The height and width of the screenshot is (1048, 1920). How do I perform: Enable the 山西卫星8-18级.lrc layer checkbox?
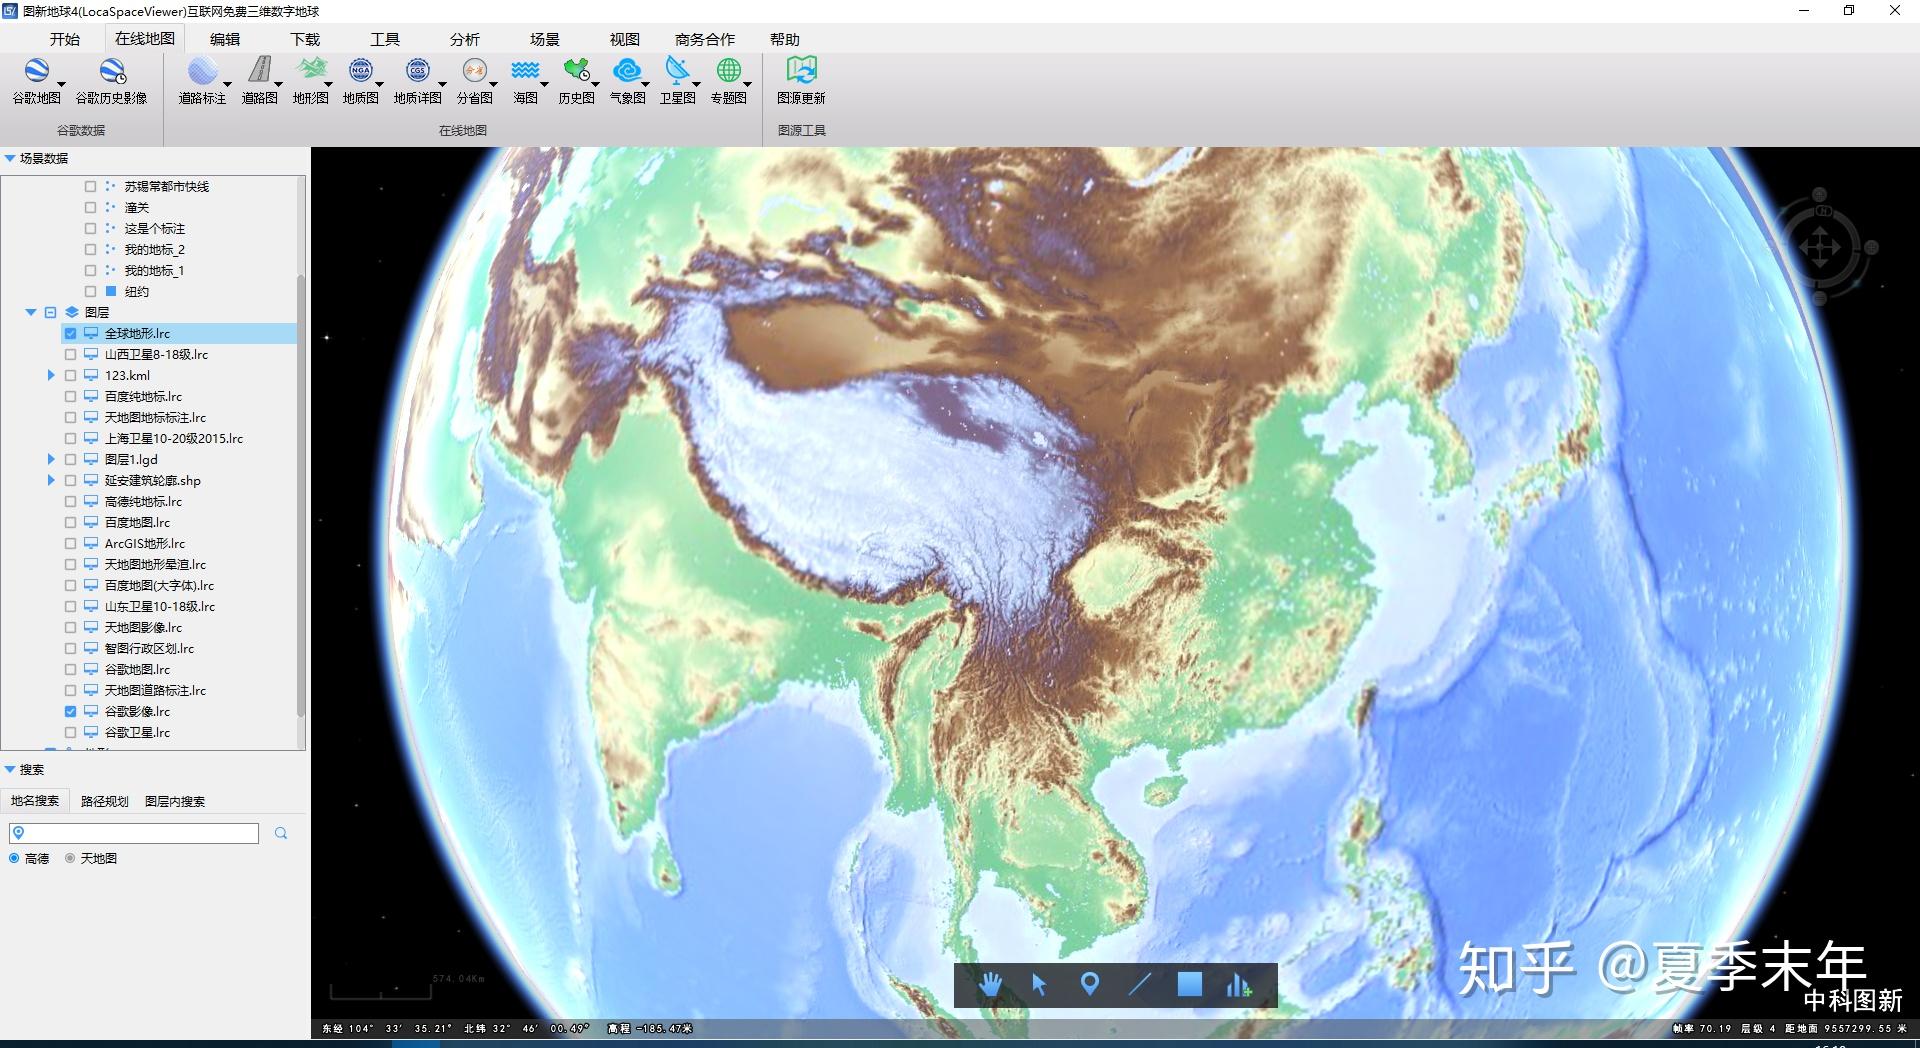pyautogui.click(x=70, y=355)
